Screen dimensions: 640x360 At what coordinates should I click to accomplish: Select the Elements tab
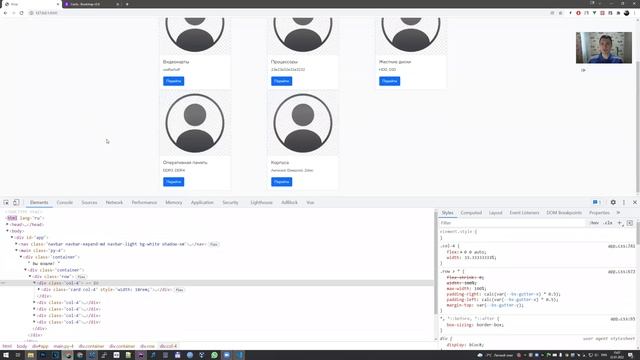pyautogui.click(x=39, y=202)
